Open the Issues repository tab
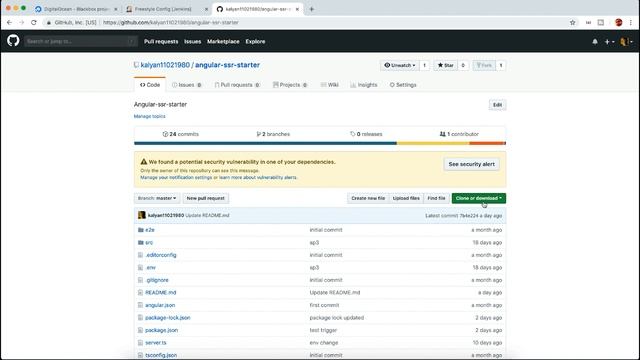 (x=187, y=85)
